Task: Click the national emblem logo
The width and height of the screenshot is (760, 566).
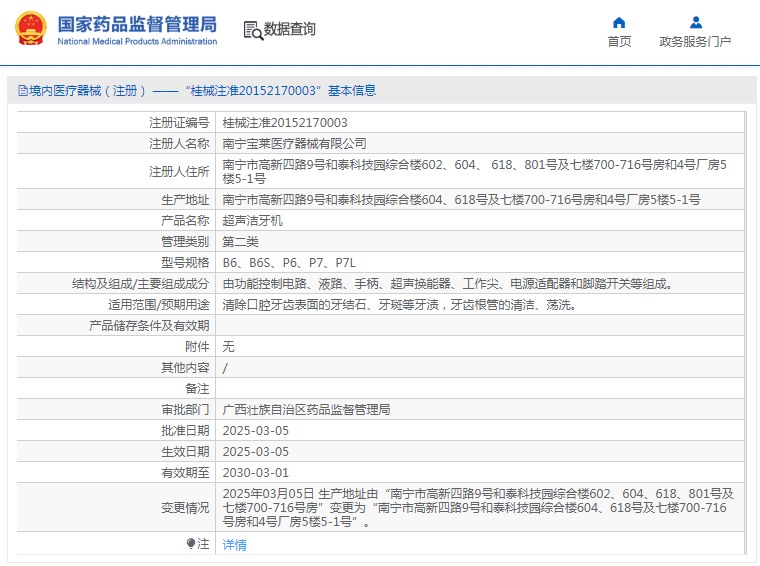Action: click(29, 29)
